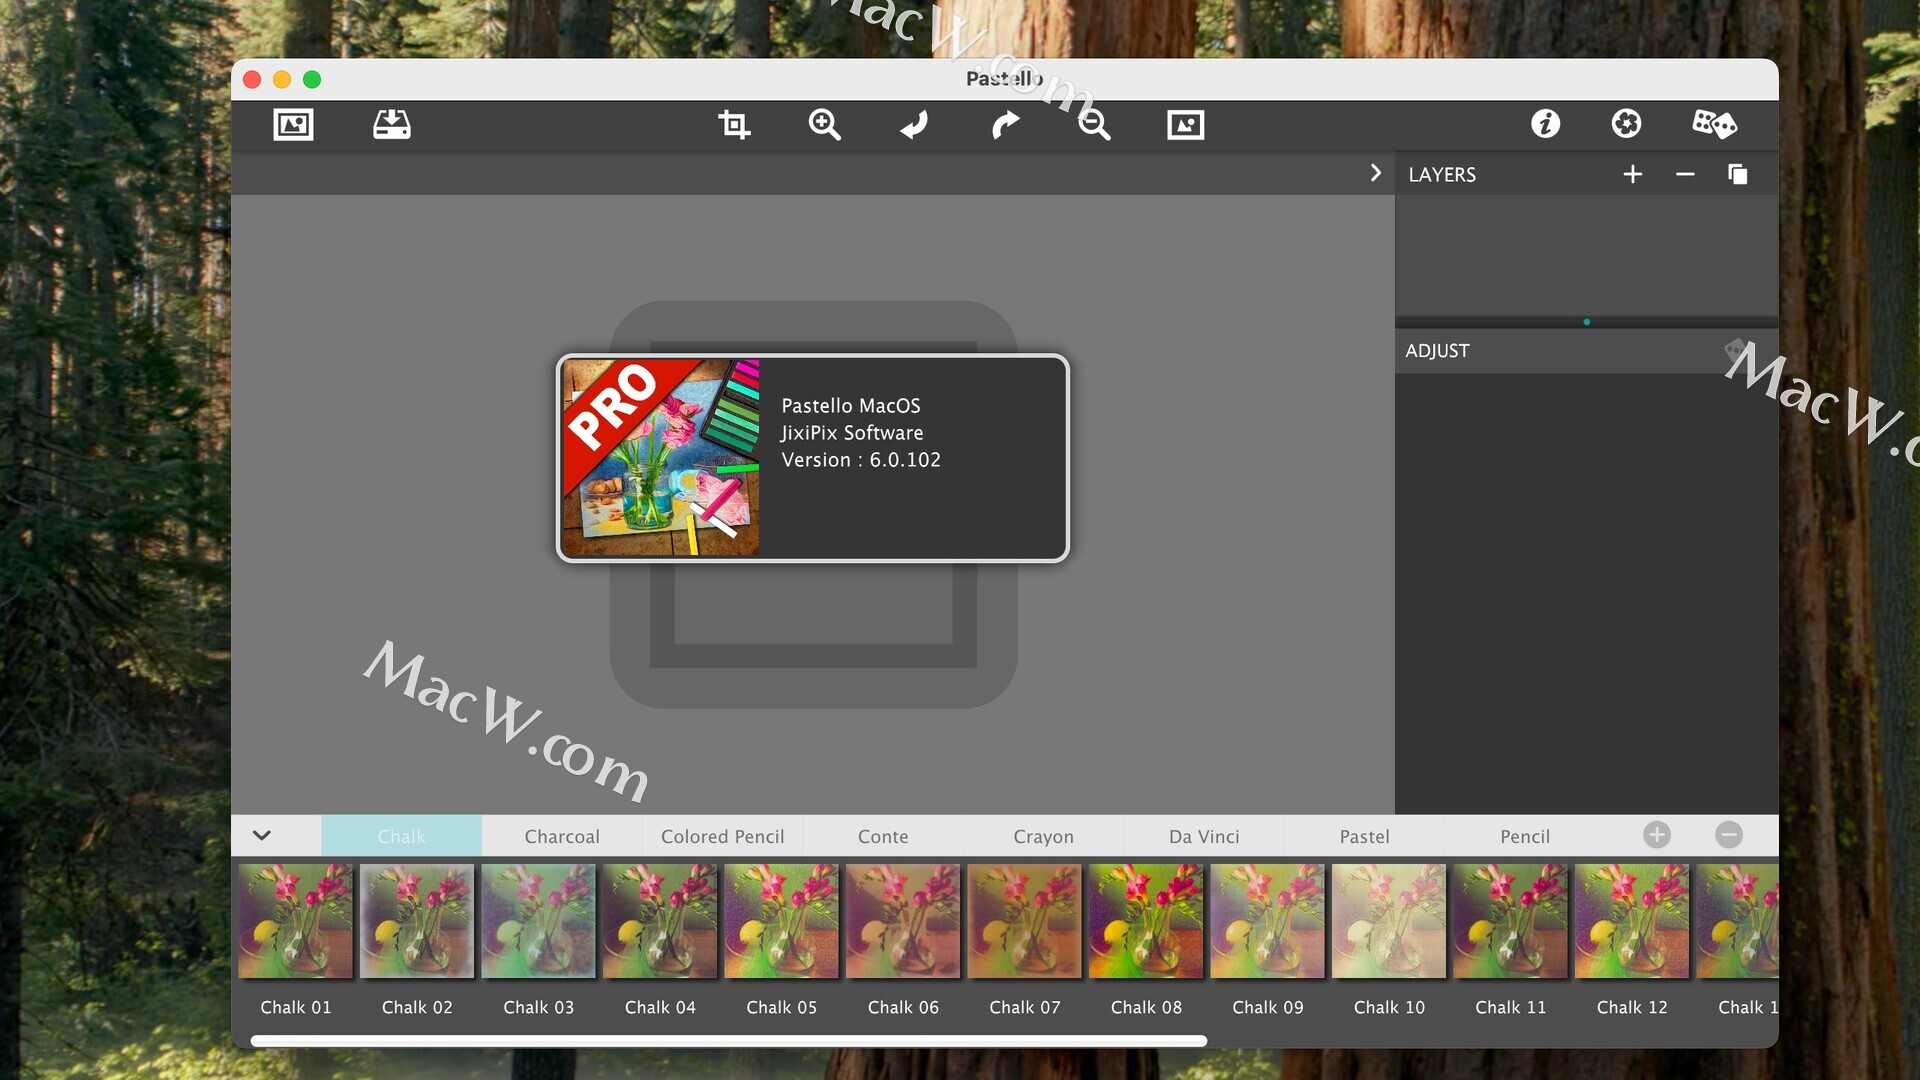
Task: Select the Chalk 08 preset thumbnail
Action: click(x=1146, y=921)
